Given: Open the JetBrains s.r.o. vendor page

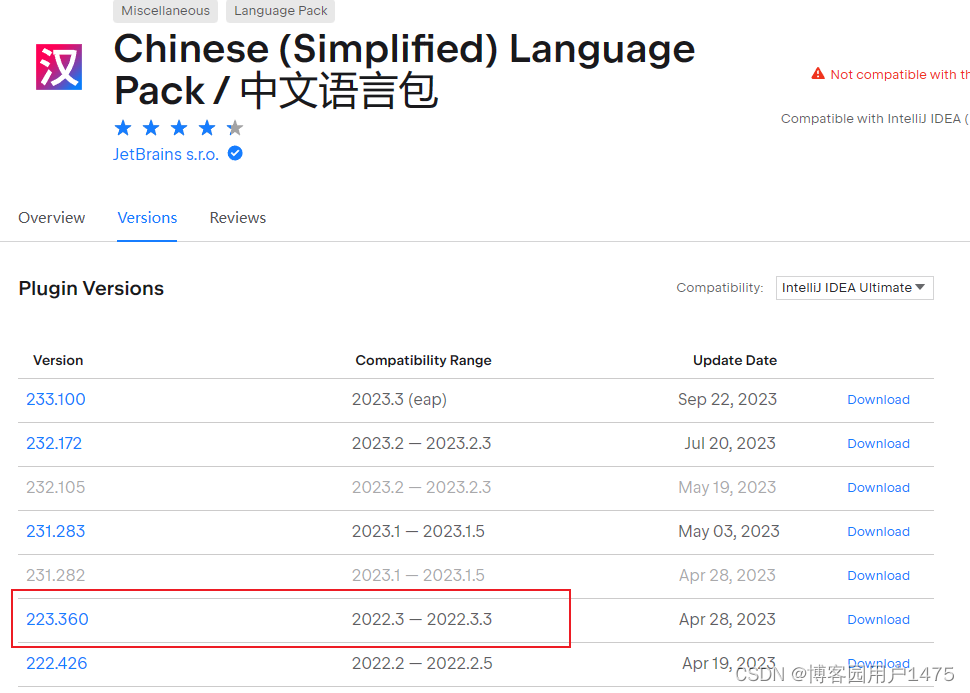Looking at the screenshot, I should [x=166, y=154].
